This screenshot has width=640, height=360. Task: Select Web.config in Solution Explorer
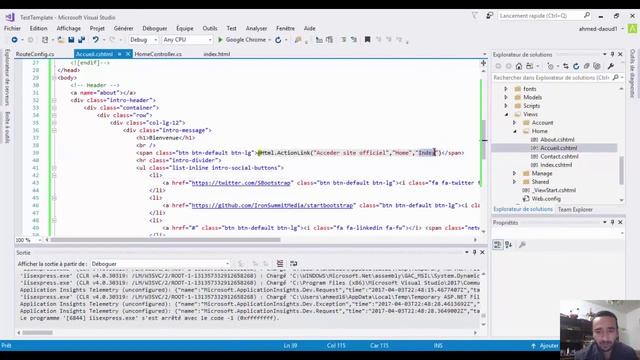point(546,199)
